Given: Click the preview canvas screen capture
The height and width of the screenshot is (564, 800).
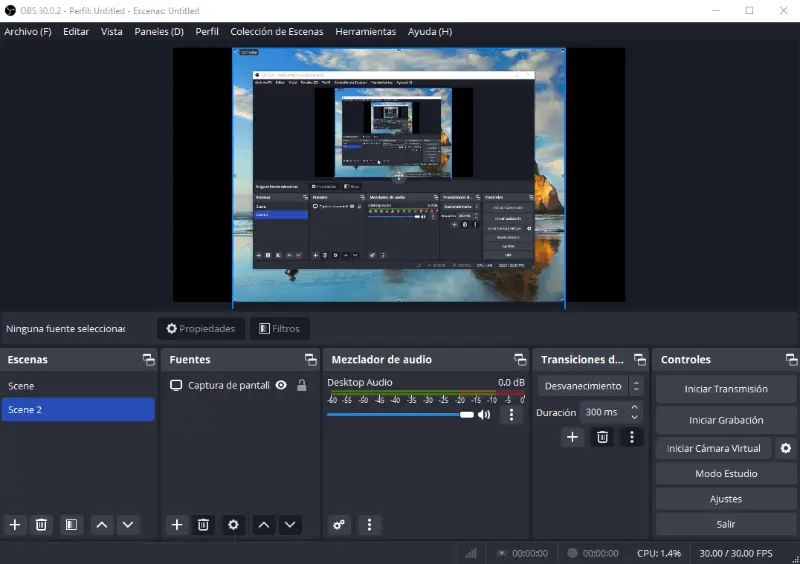Looking at the screenshot, I should (x=399, y=175).
